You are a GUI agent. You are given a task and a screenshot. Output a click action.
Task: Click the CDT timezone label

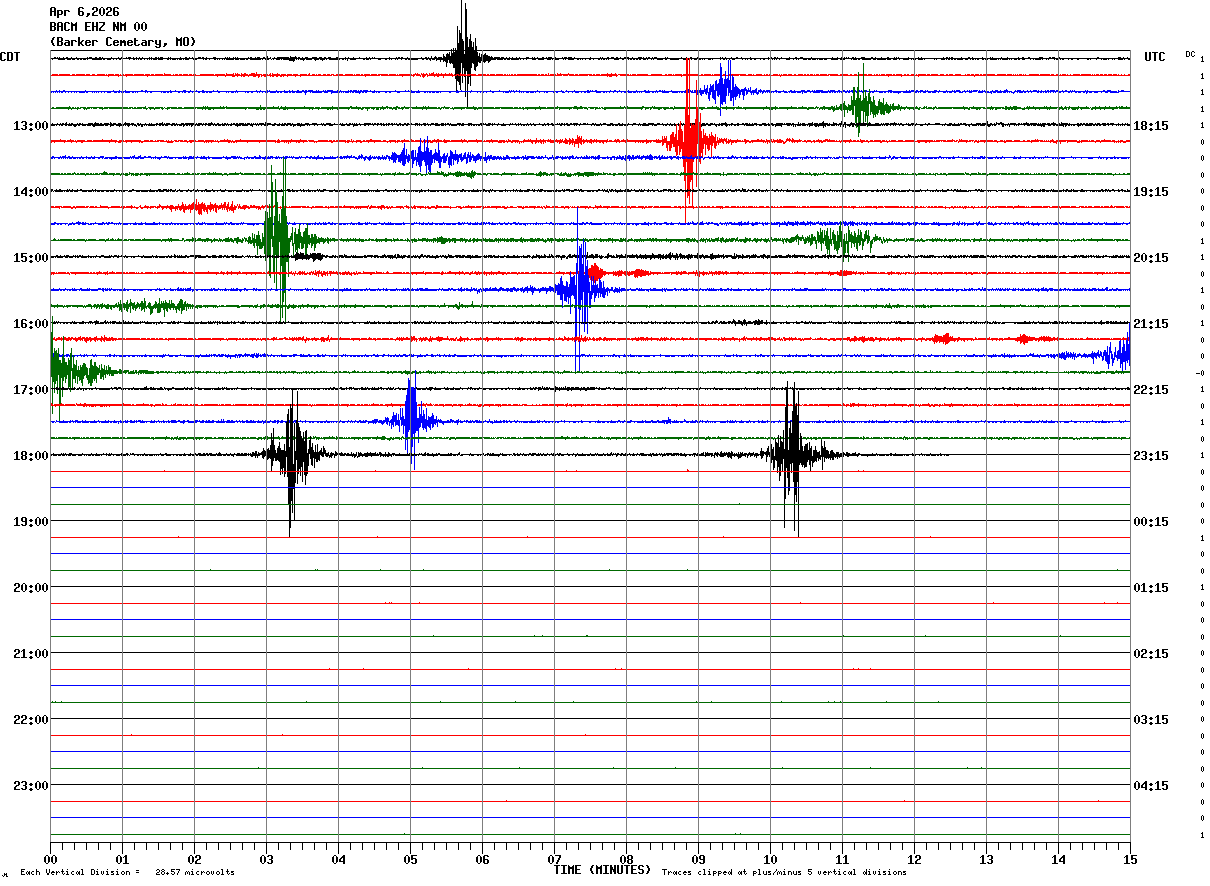[x=11, y=57]
